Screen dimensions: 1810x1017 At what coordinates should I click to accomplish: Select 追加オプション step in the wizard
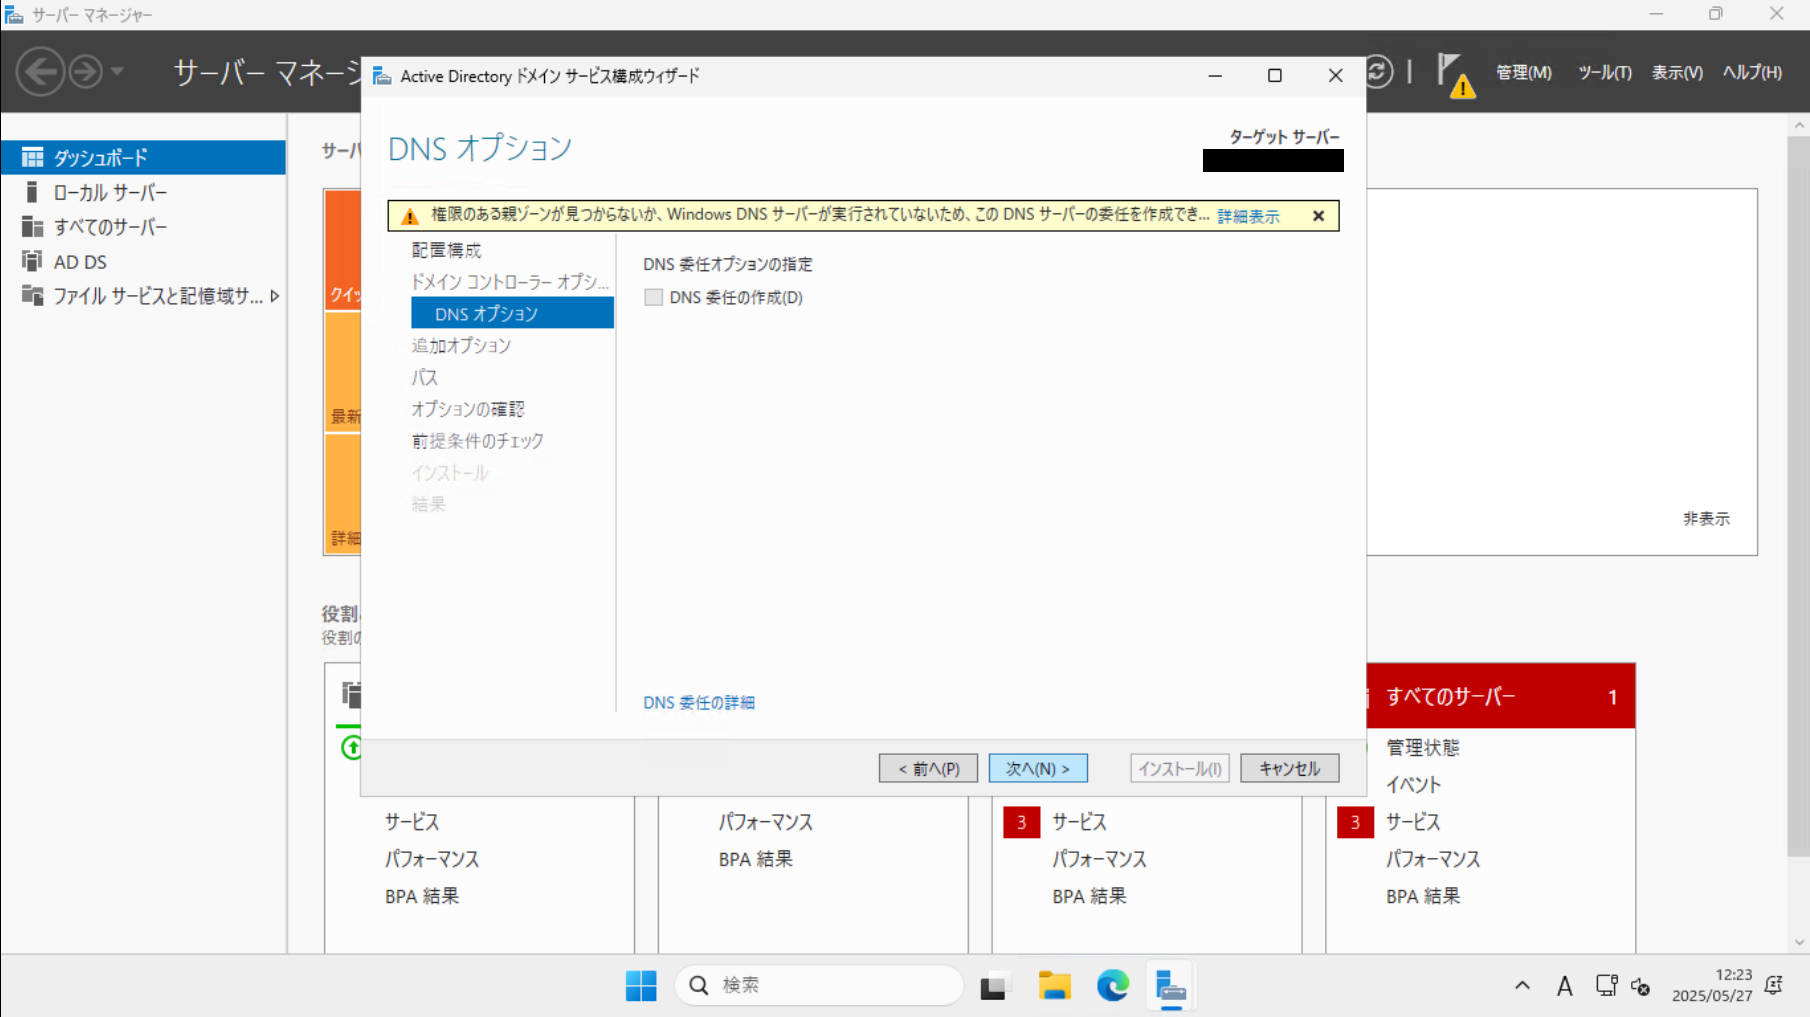461,345
